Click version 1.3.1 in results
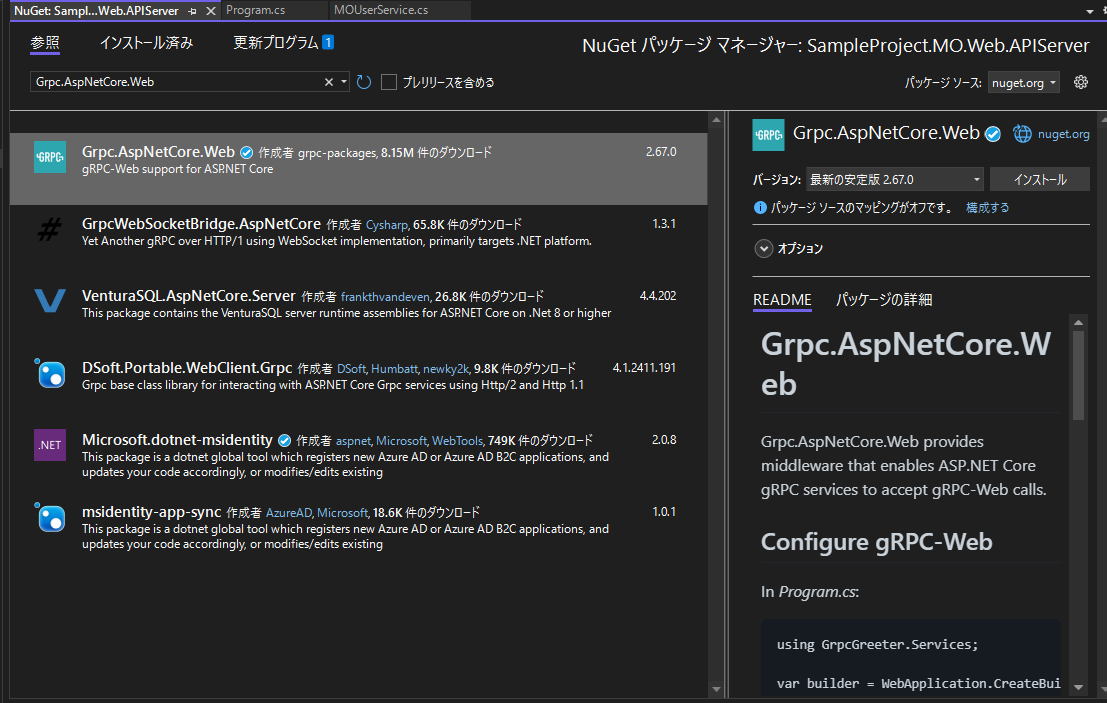The width and height of the screenshot is (1107, 703). 664,224
